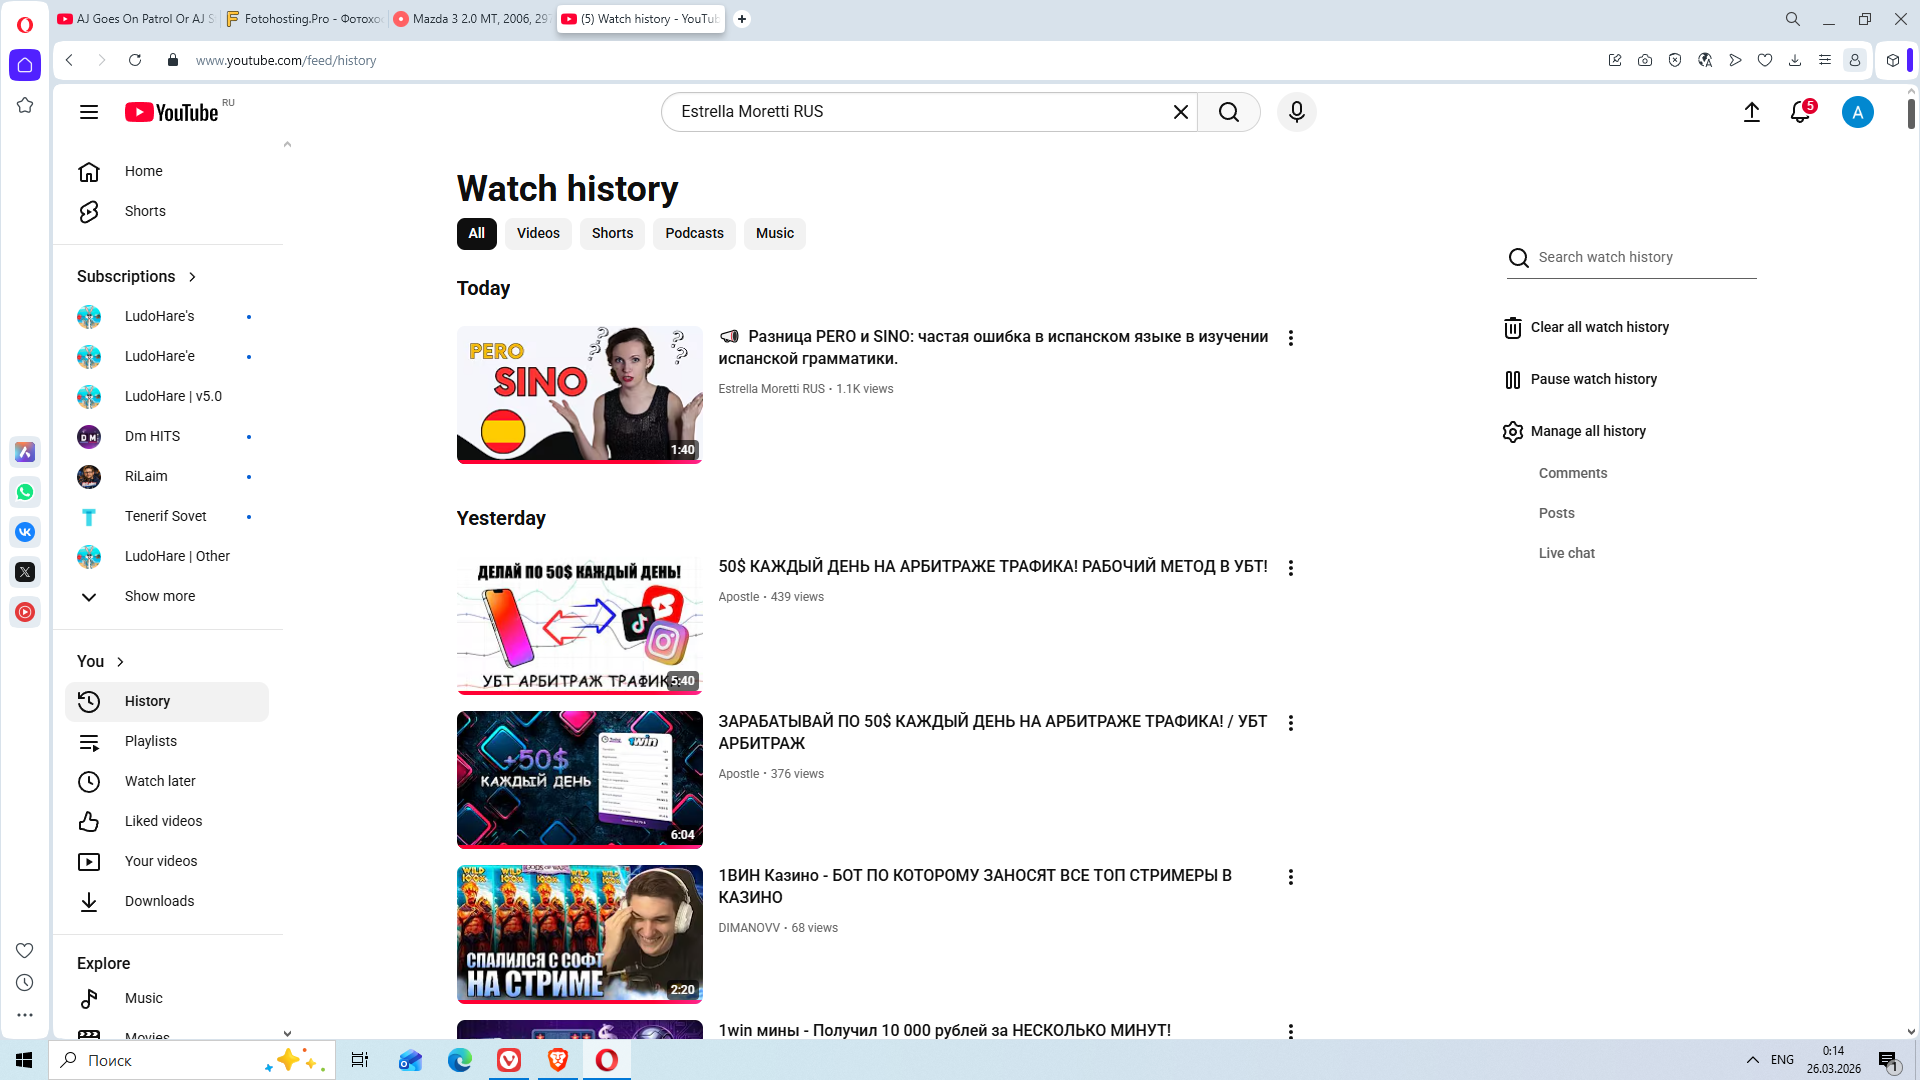The width and height of the screenshot is (1920, 1080).
Task: Open the notifications bell
Action: click(1800, 112)
